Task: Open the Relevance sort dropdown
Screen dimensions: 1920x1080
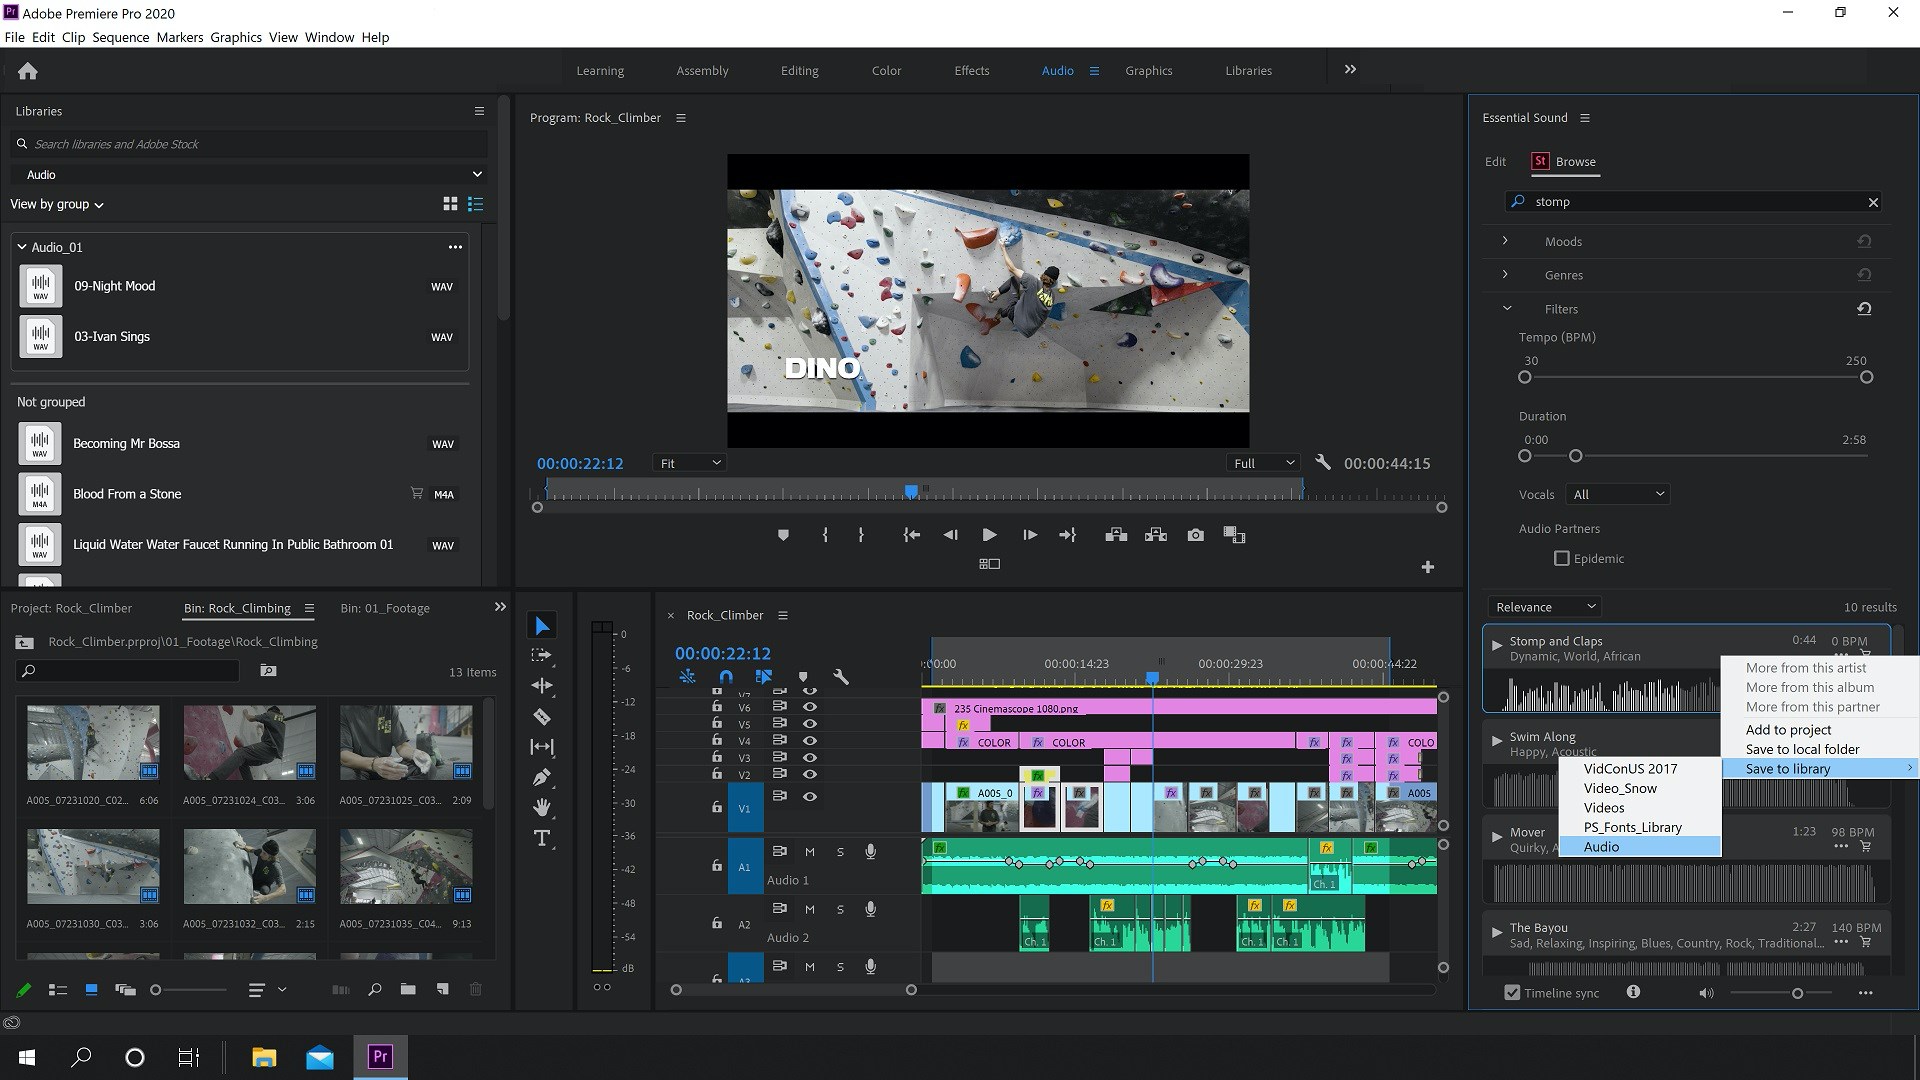Action: pyautogui.click(x=1544, y=607)
